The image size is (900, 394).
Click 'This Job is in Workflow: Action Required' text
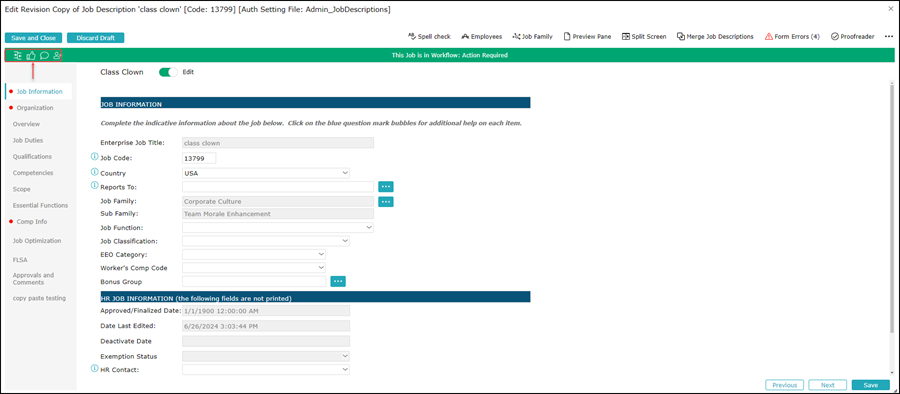coord(449,56)
